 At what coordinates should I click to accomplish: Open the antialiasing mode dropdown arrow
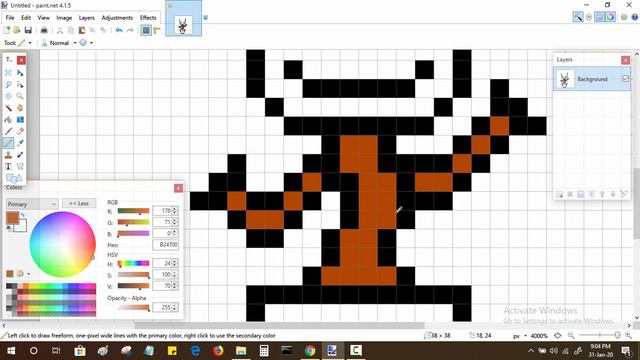coord(91,43)
